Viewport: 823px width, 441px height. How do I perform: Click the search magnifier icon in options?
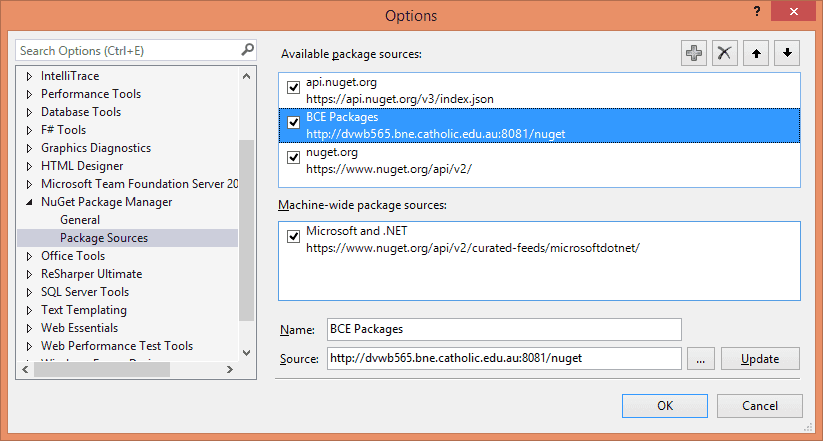[247, 49]
